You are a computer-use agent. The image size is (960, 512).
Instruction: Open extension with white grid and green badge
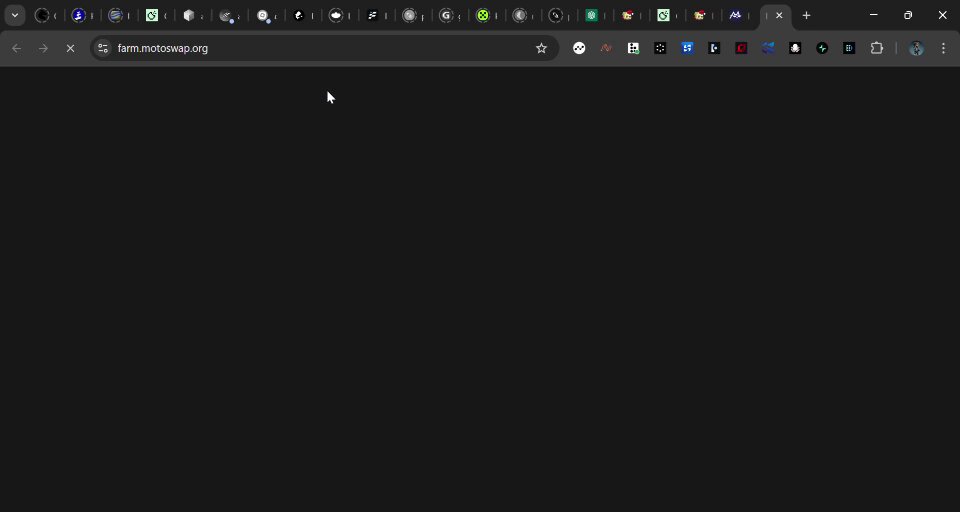[x=633, y=48]
